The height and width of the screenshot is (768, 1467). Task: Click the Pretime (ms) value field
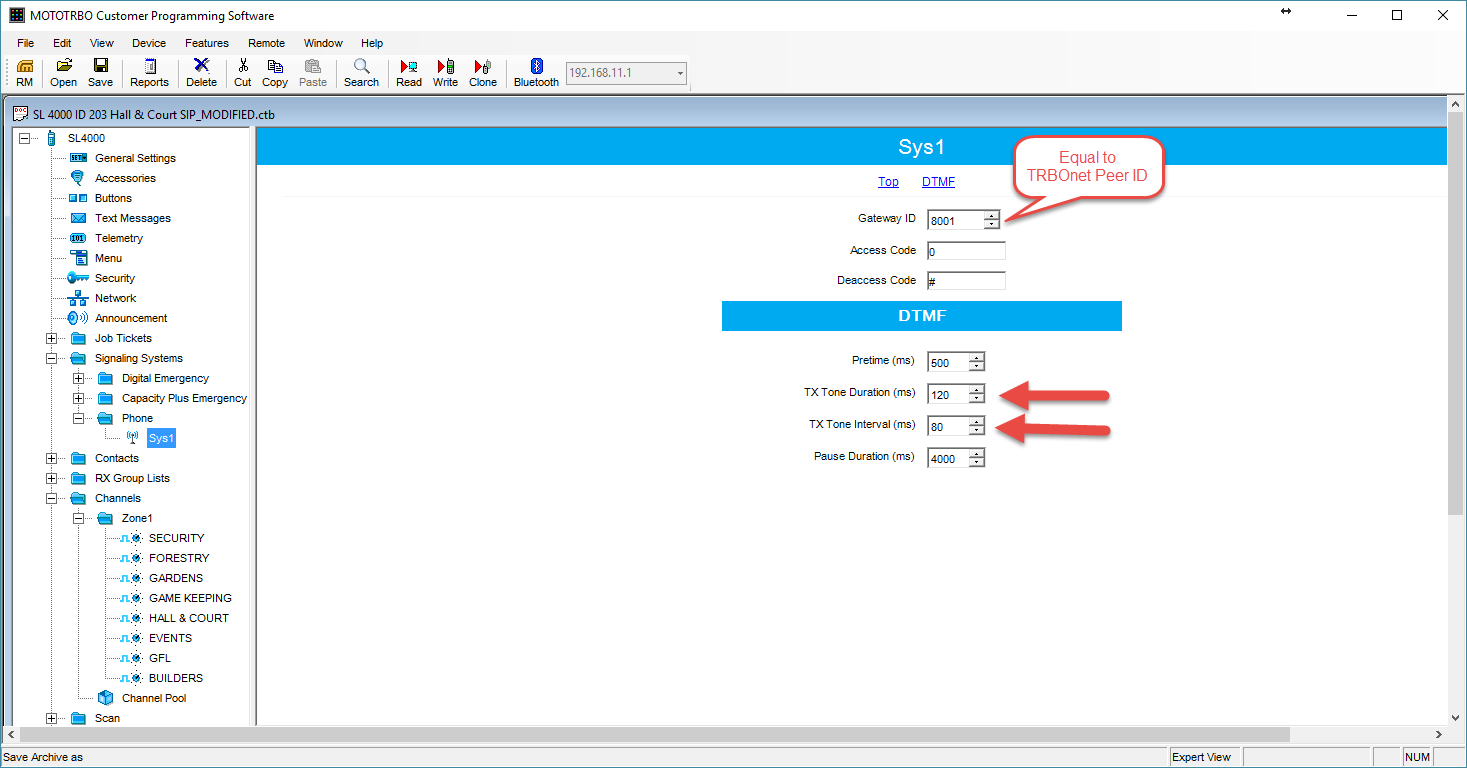pyautogui.click(x=955, y=362)
